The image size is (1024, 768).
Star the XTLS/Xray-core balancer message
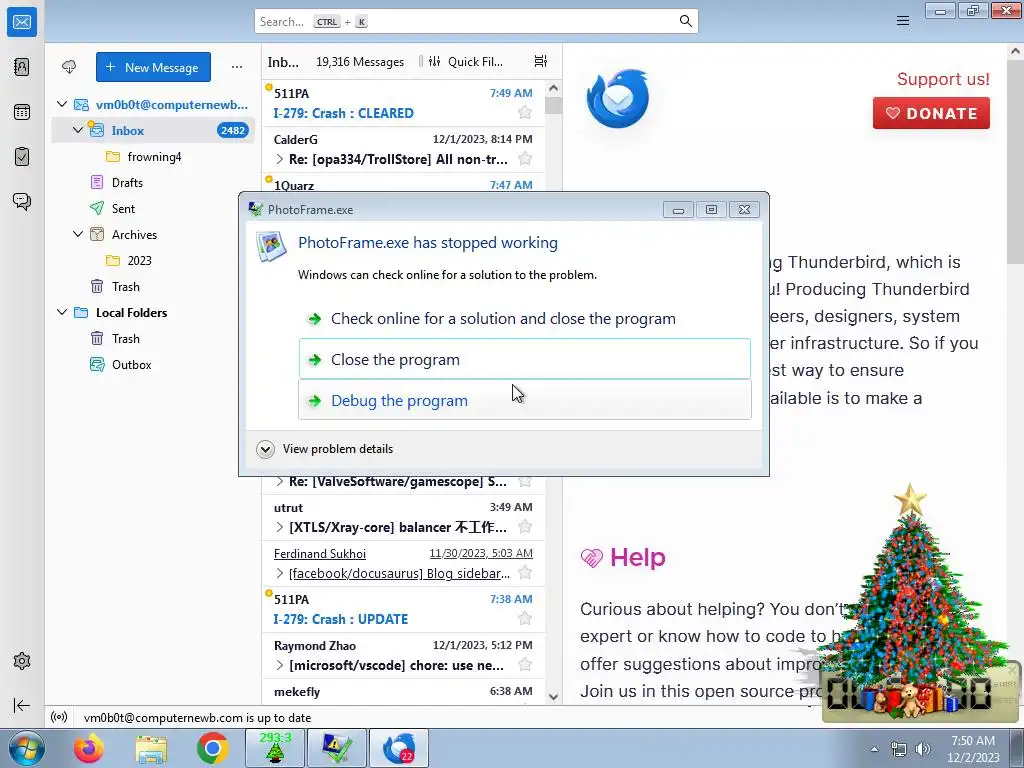[x=524, y=526]
